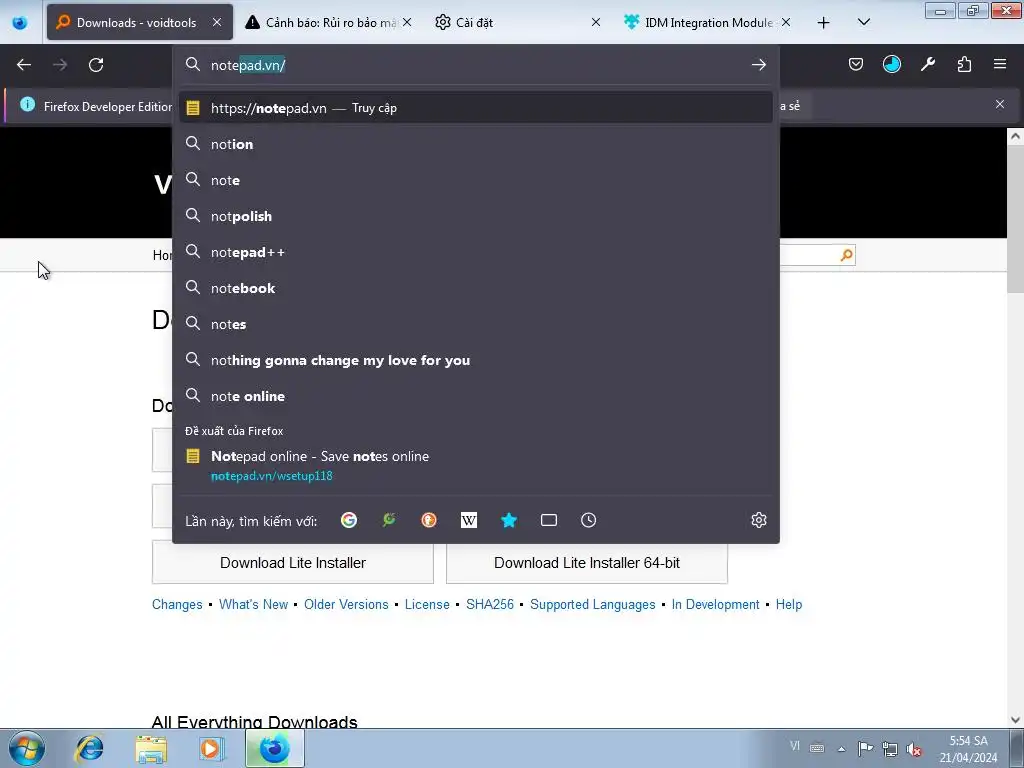Show hidden tray icons arrow

[841, 749]
